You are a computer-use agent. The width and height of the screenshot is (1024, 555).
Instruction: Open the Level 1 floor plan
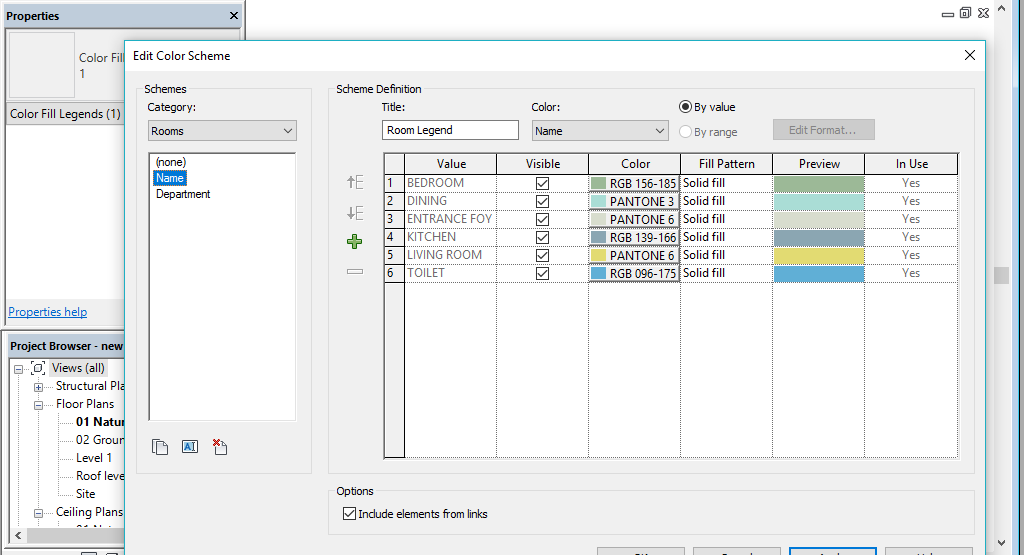click(93, 458)
